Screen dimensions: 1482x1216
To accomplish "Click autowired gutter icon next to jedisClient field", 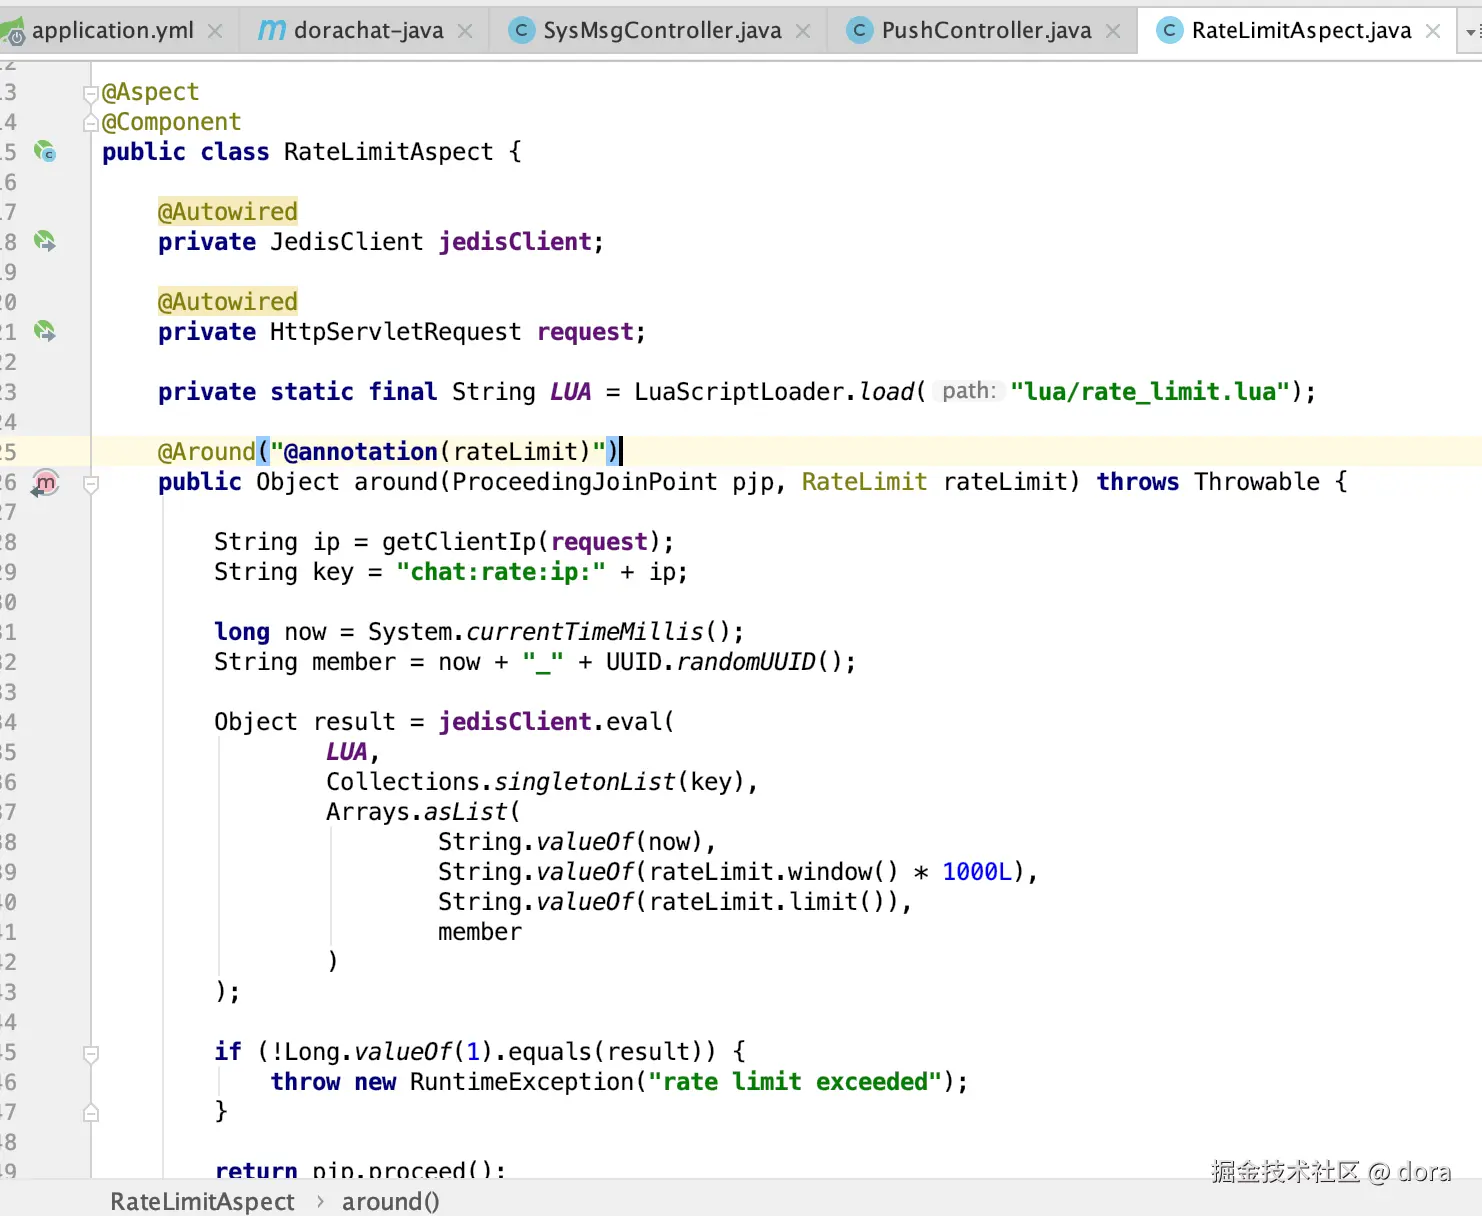I will [x=45, y=241].
